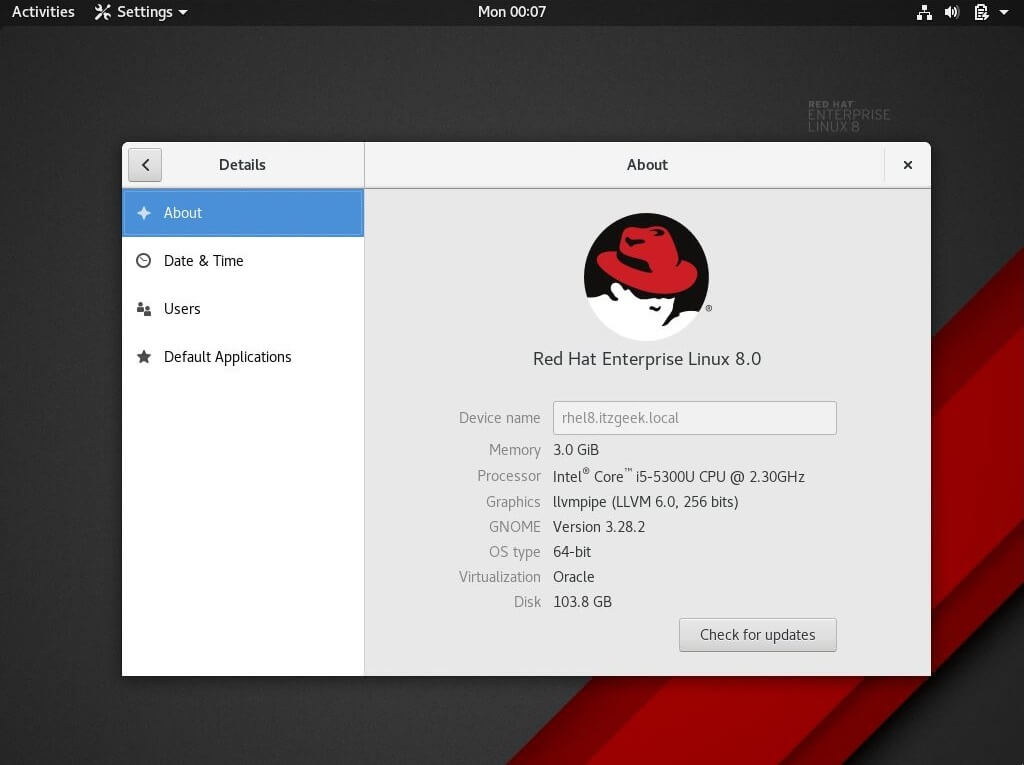Viewport: 1024px width, 765px height.
Task: Click the GNOME Version 3.28.2 value
Action: click(599, 527)
